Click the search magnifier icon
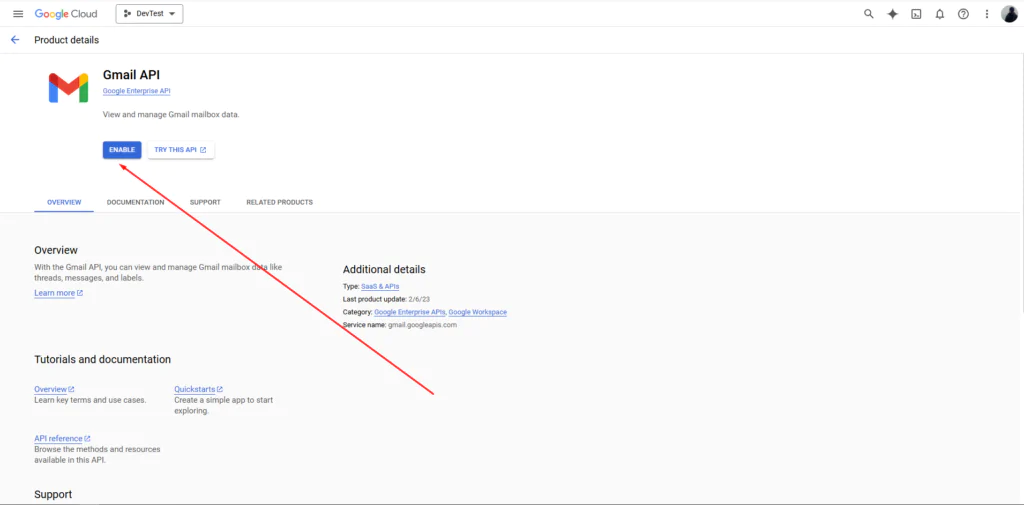1024x505 pixels. coord(869,14)
